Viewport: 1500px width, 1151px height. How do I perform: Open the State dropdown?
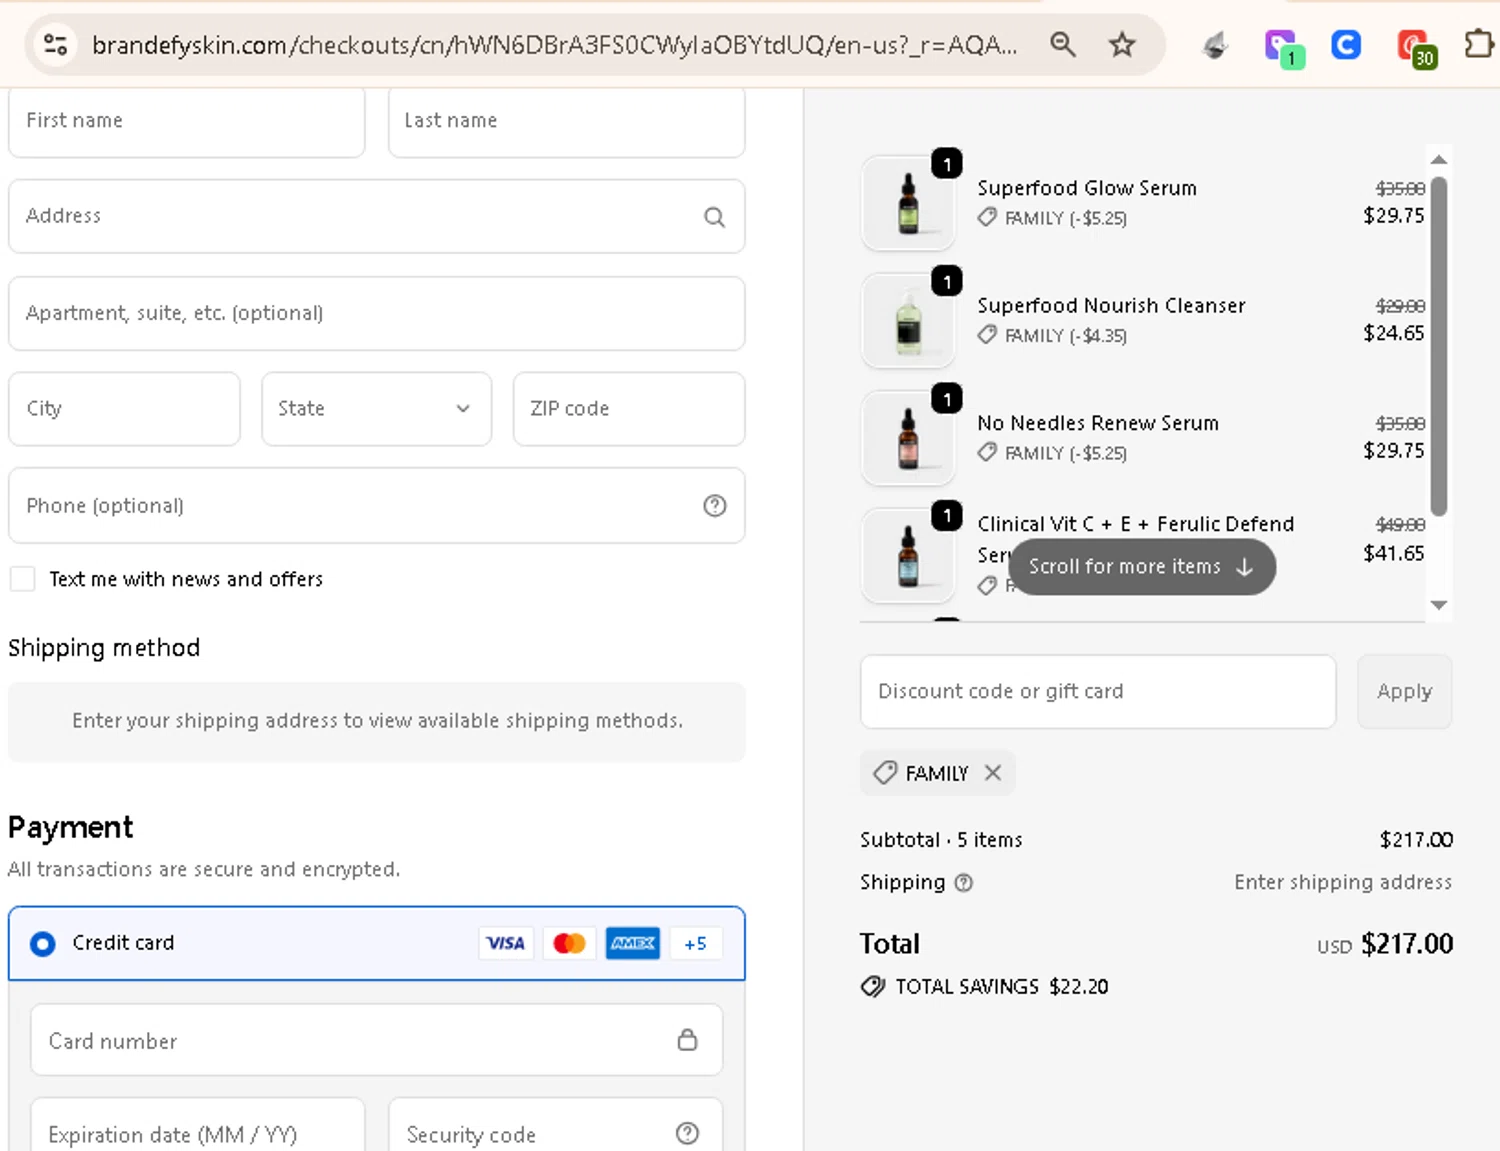pyautogui.click(x=376, y=409)
